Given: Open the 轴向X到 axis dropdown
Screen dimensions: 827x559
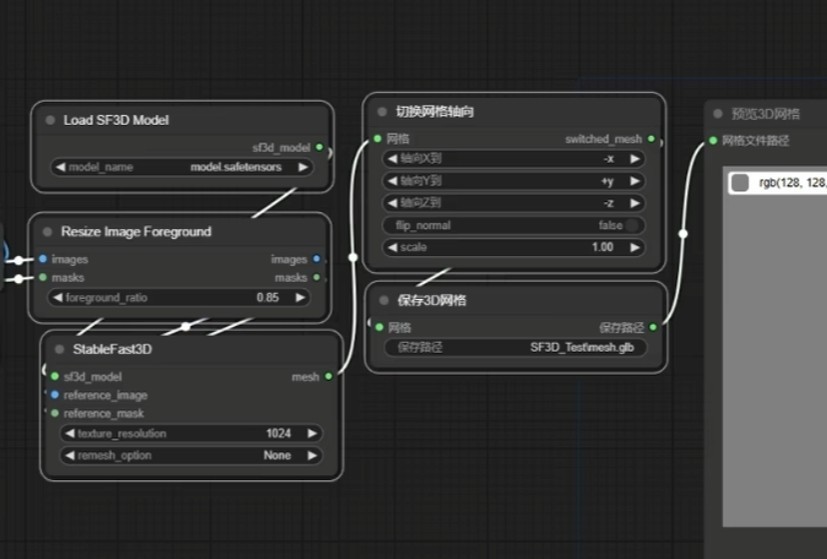Looking at the screenshot, I should tap(514, 159).
